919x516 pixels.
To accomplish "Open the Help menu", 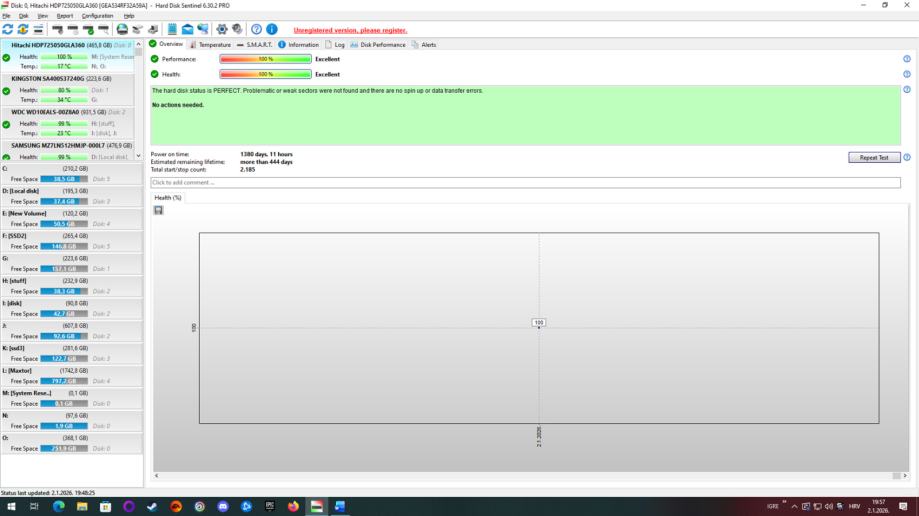I will pos(129,16).
